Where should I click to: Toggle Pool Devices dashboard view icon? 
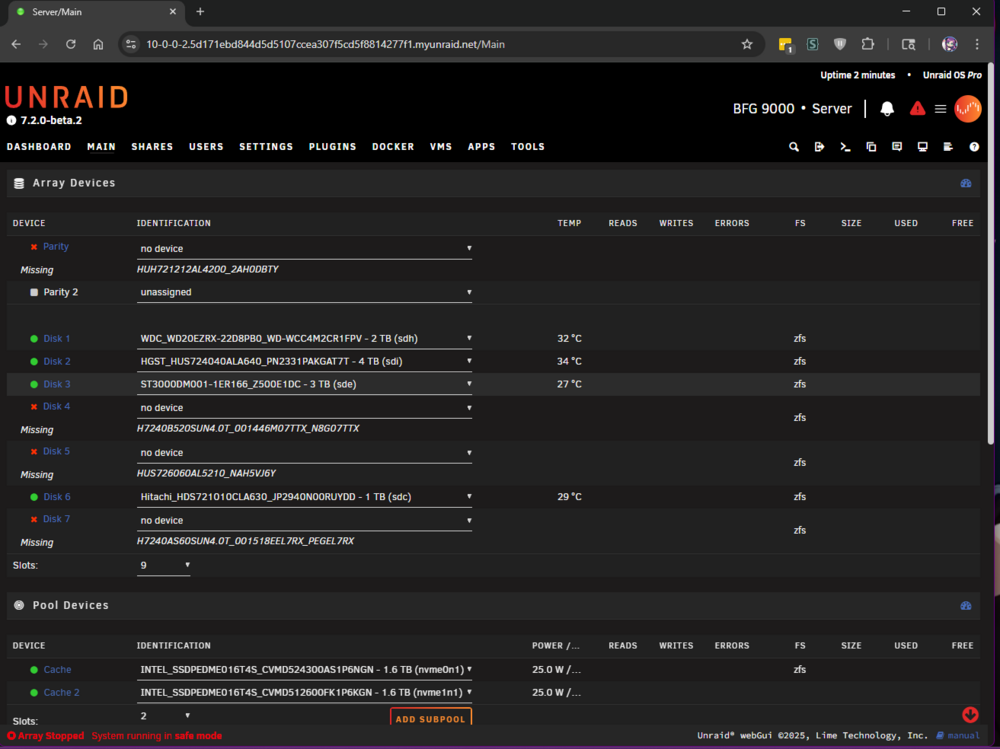pos(966,605)
